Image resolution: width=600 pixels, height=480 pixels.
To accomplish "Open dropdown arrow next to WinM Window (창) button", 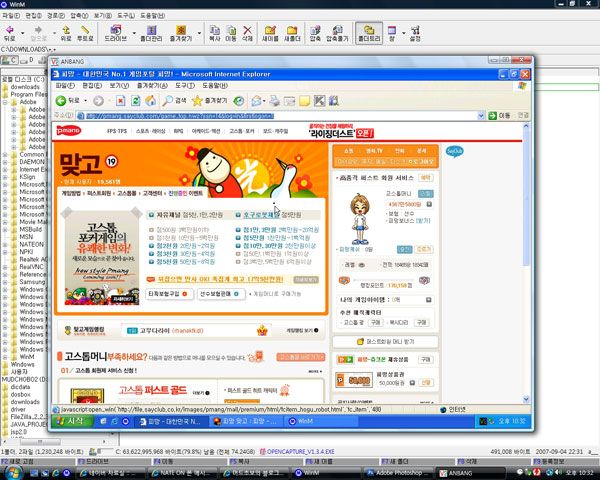I will click(403, 33).
